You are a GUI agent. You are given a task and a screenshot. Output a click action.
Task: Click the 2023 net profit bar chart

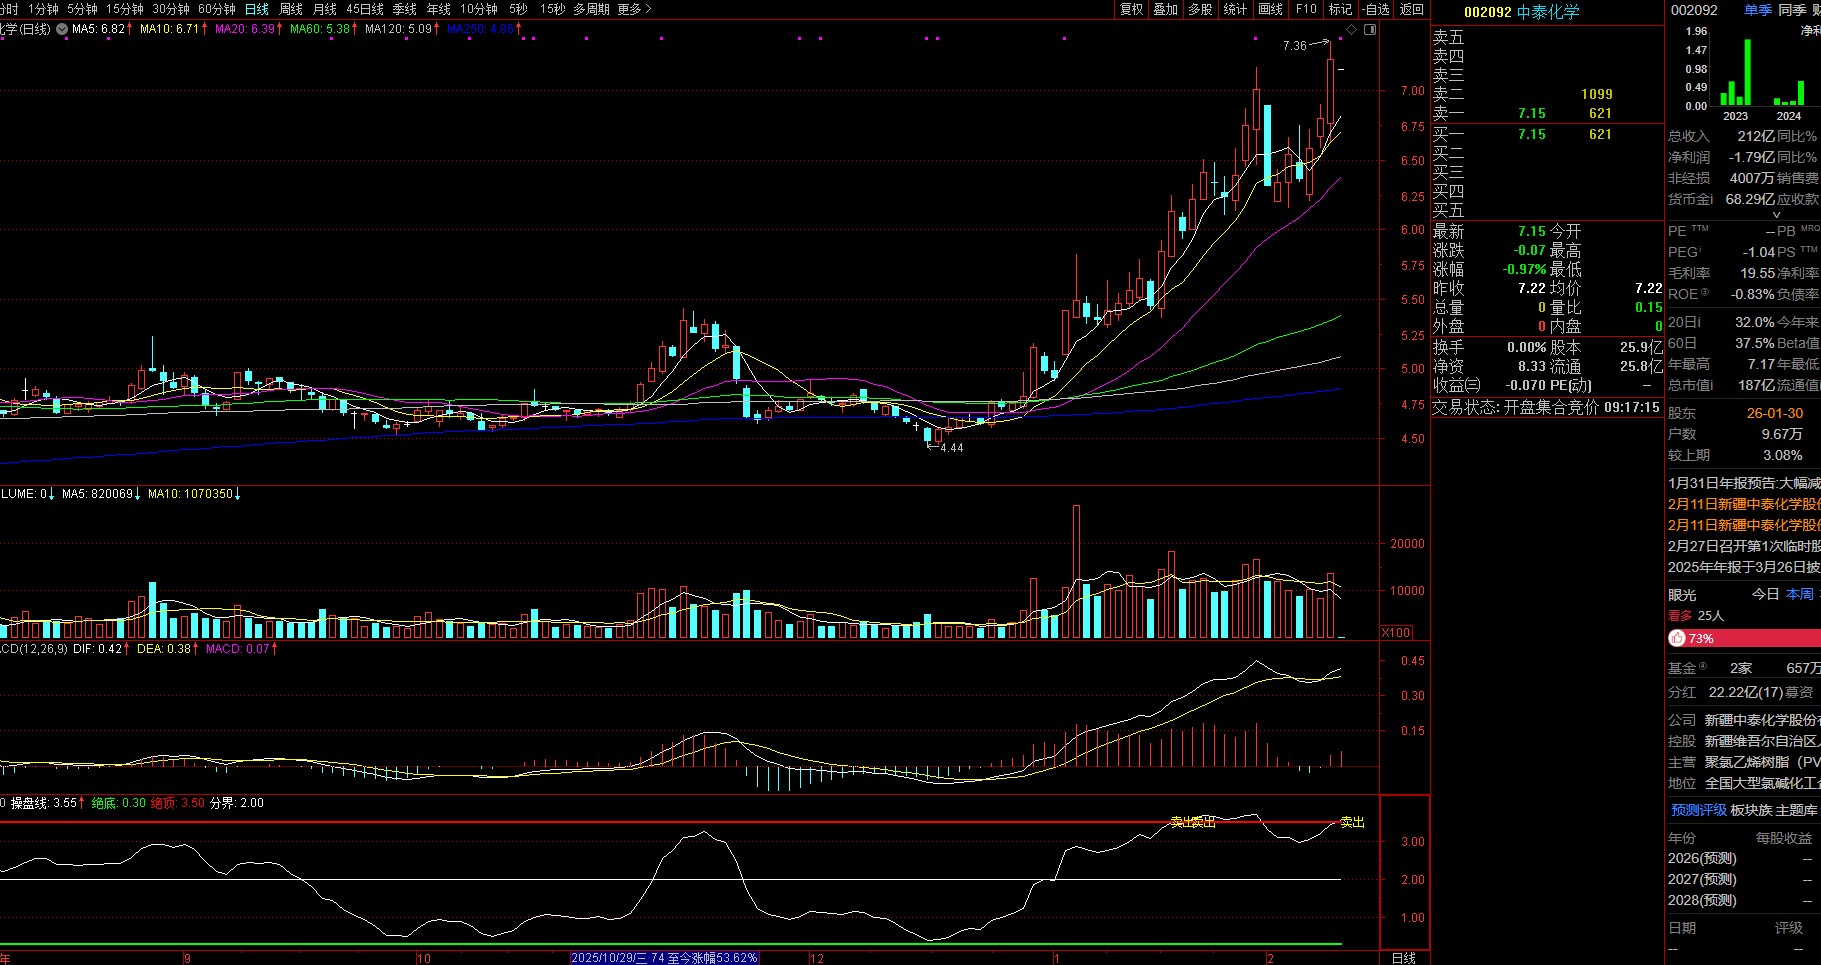[x=1735, y=72]
